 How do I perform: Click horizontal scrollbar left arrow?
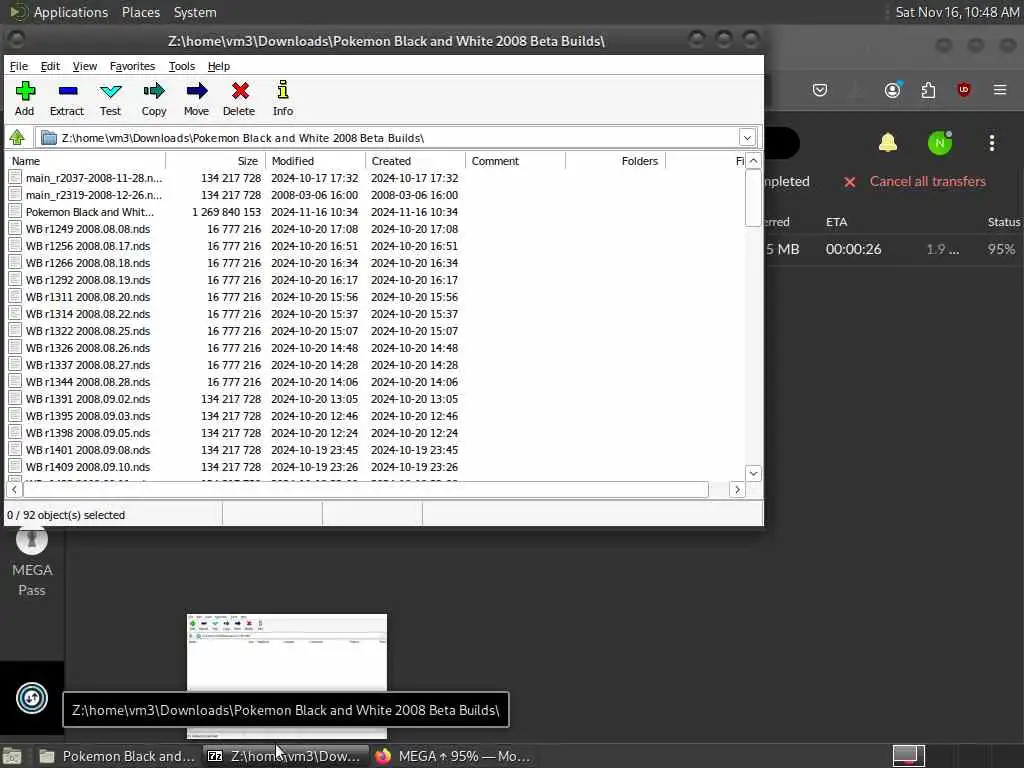click(x=14, y=489)
